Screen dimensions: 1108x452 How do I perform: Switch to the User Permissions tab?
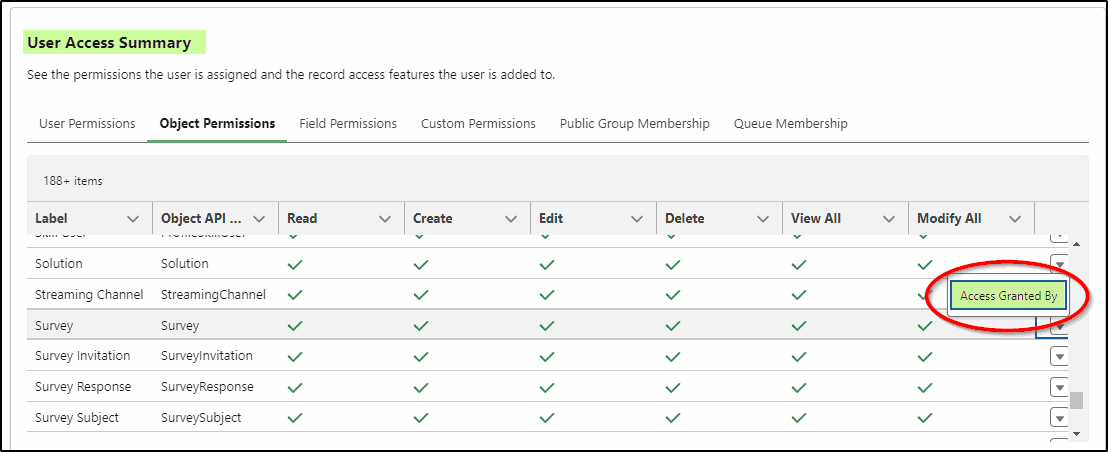point(87,124)
